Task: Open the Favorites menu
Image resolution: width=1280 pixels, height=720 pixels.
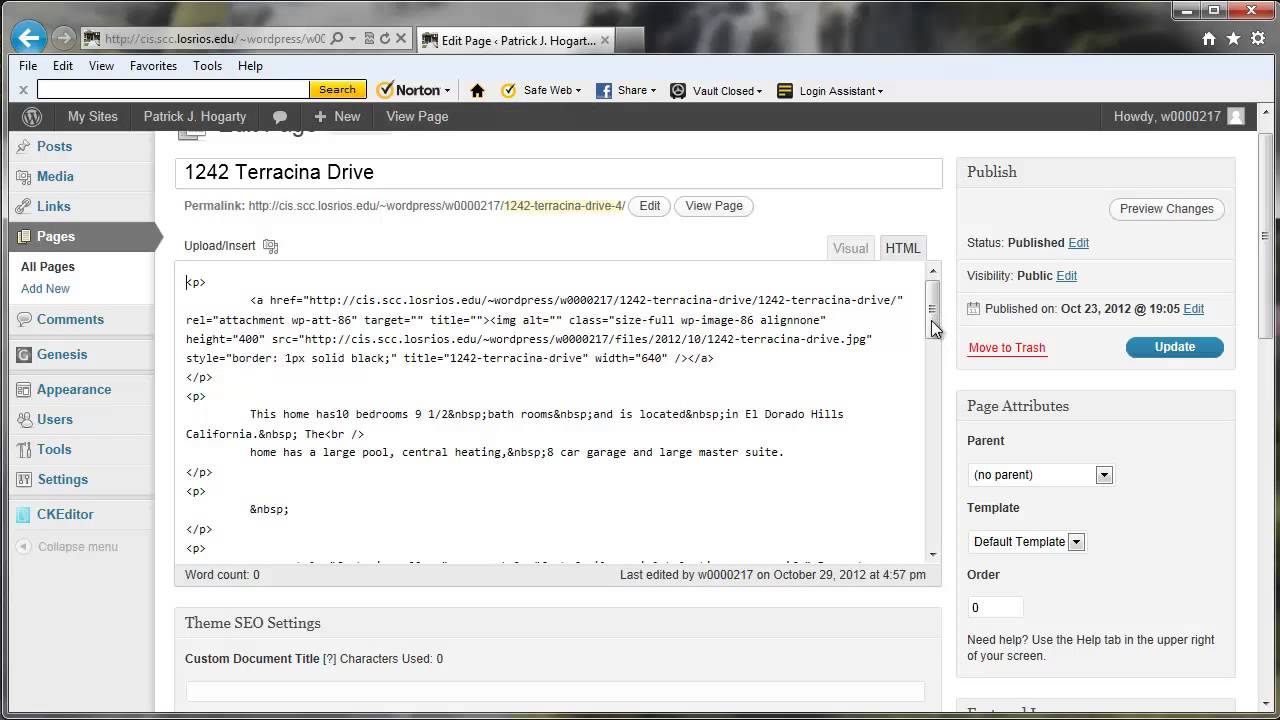Action: tap(153, 66)
